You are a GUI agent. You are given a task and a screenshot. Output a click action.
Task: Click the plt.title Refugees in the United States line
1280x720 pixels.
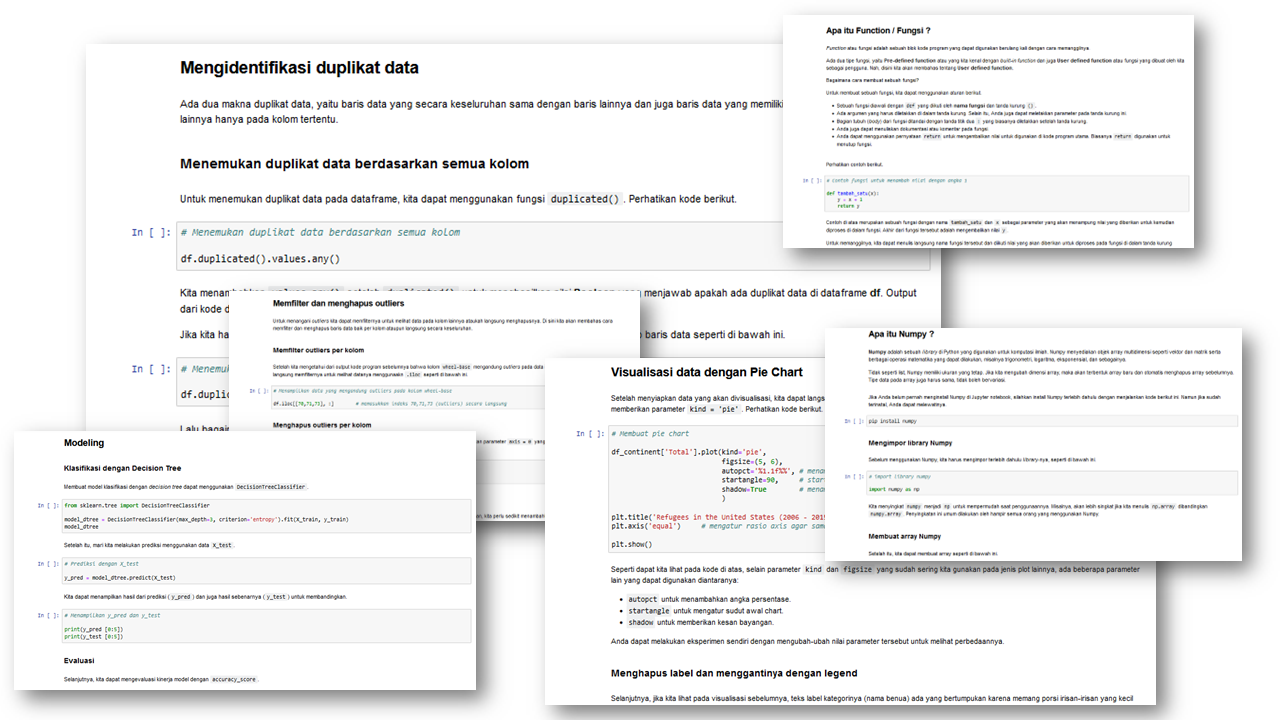point(700,516)
